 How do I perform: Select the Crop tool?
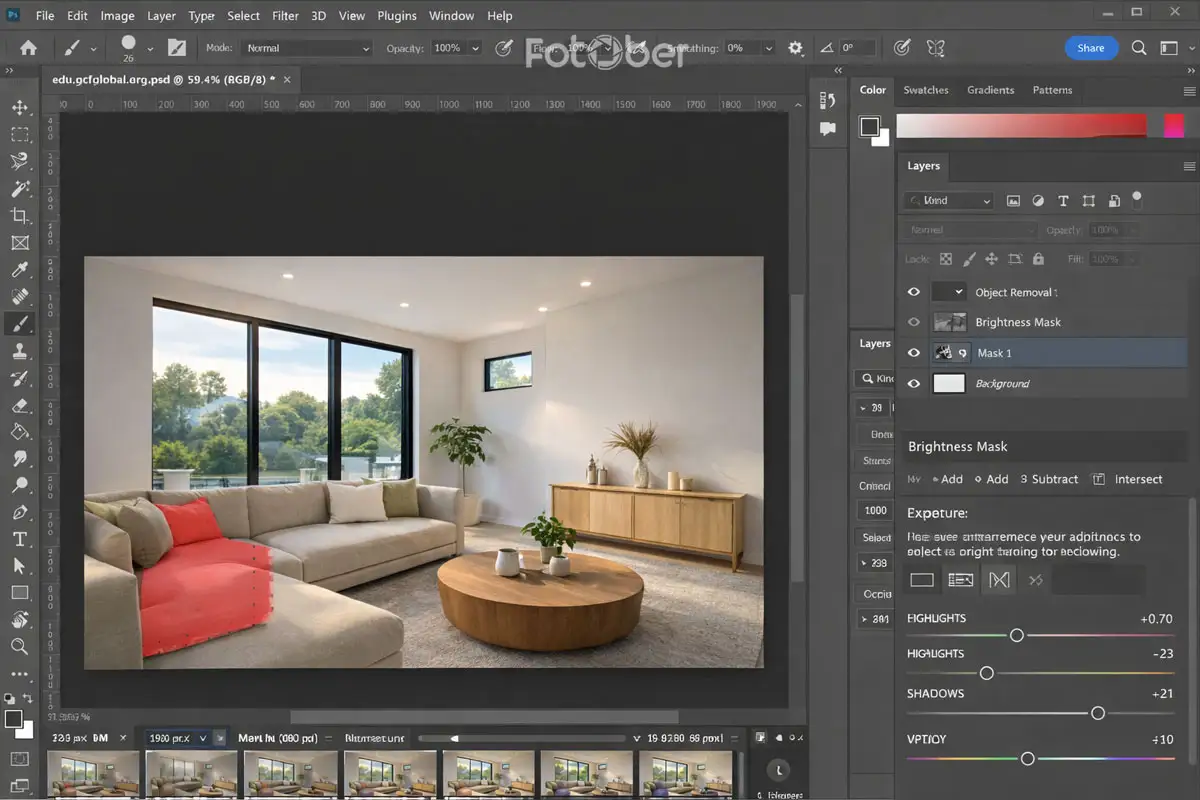(x=19, y=215)
